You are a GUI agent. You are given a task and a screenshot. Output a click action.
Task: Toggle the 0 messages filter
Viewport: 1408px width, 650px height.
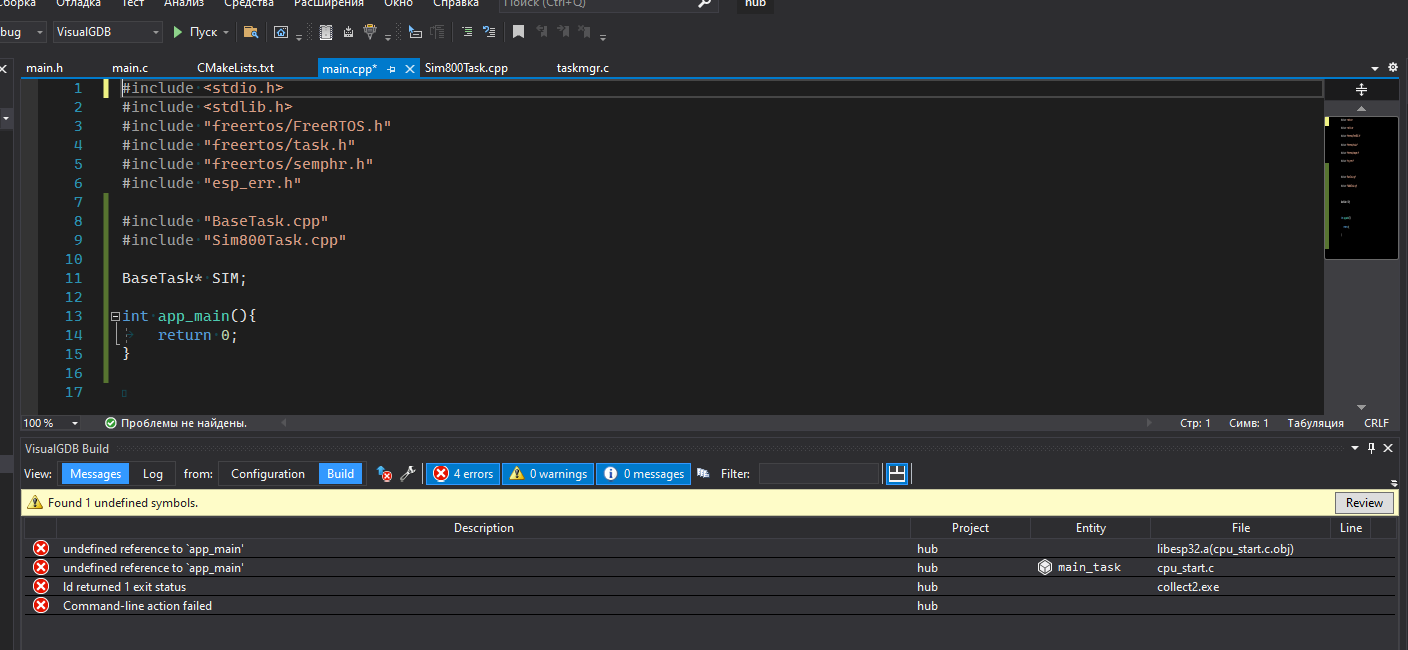click(x=643, y=474)
